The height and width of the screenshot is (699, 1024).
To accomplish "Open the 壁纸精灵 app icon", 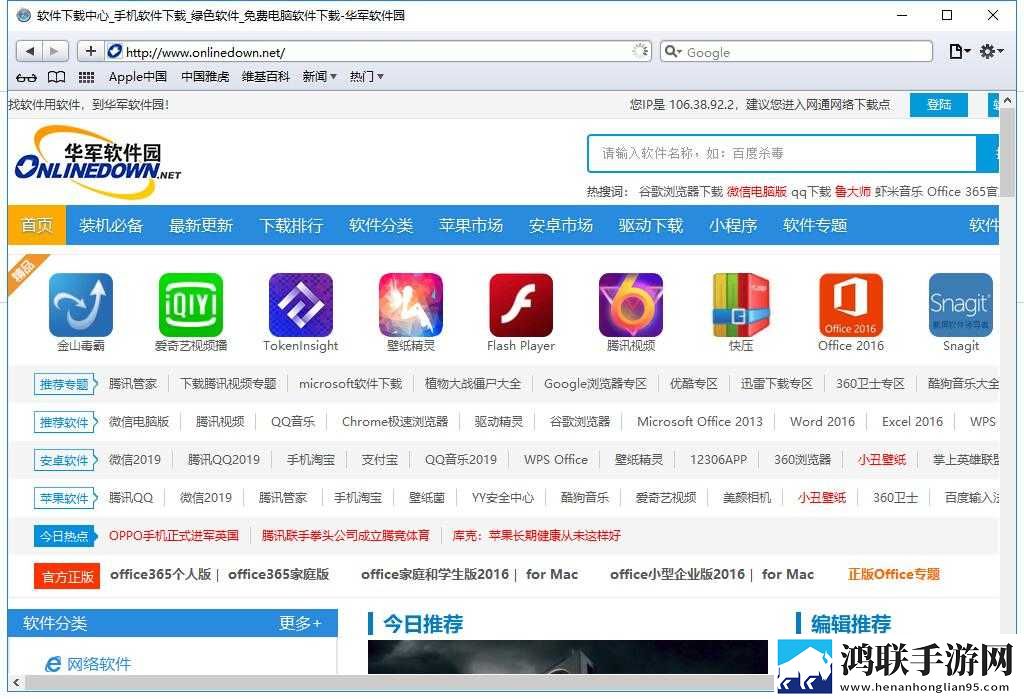I will (x=411, y=305).
